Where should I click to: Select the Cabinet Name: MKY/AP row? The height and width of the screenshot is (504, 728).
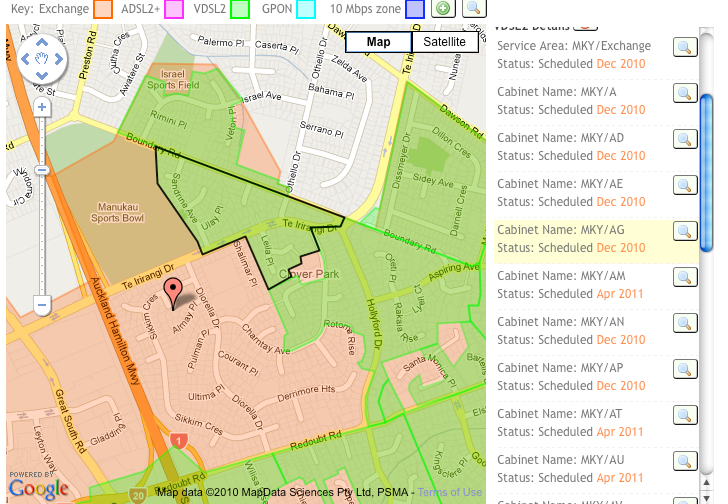(x=596, y=376)
